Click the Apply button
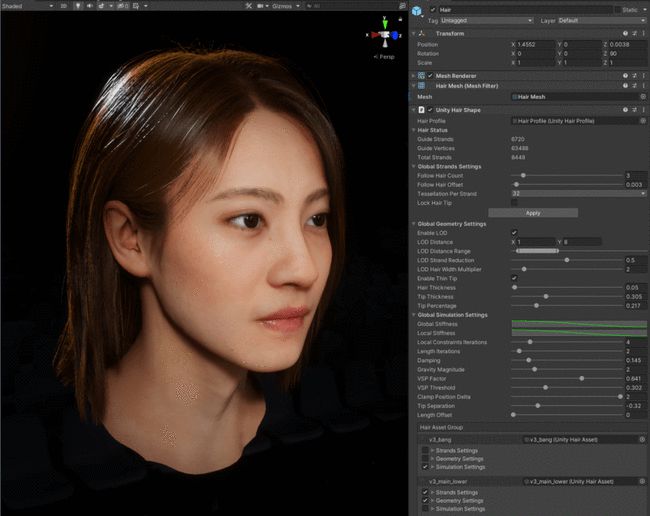The height and width of the screenshot is (516, 650). [x=532, y=213]
